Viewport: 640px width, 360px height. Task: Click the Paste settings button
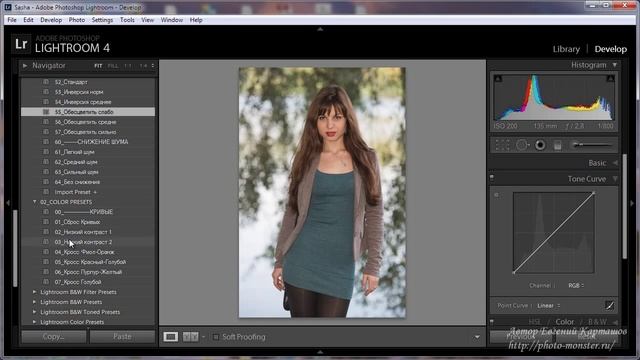tap(122, 337)
